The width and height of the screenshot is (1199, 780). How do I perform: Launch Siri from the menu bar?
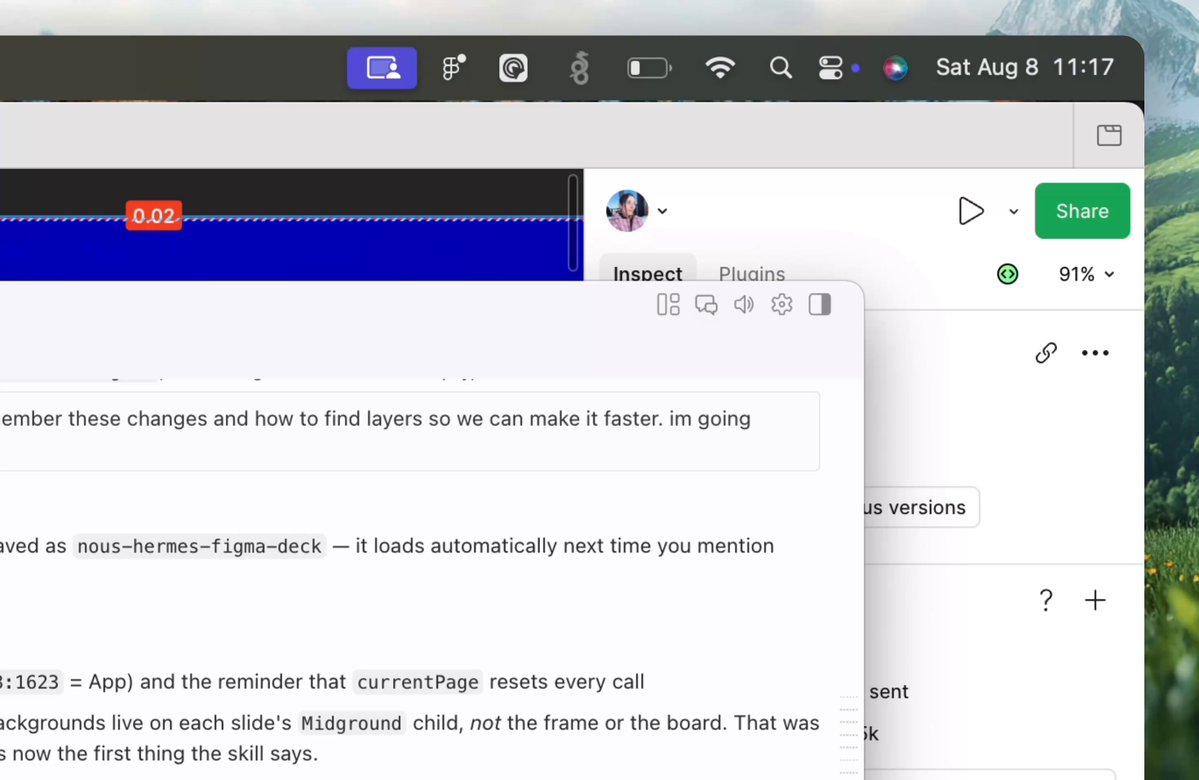coord(895,68)
